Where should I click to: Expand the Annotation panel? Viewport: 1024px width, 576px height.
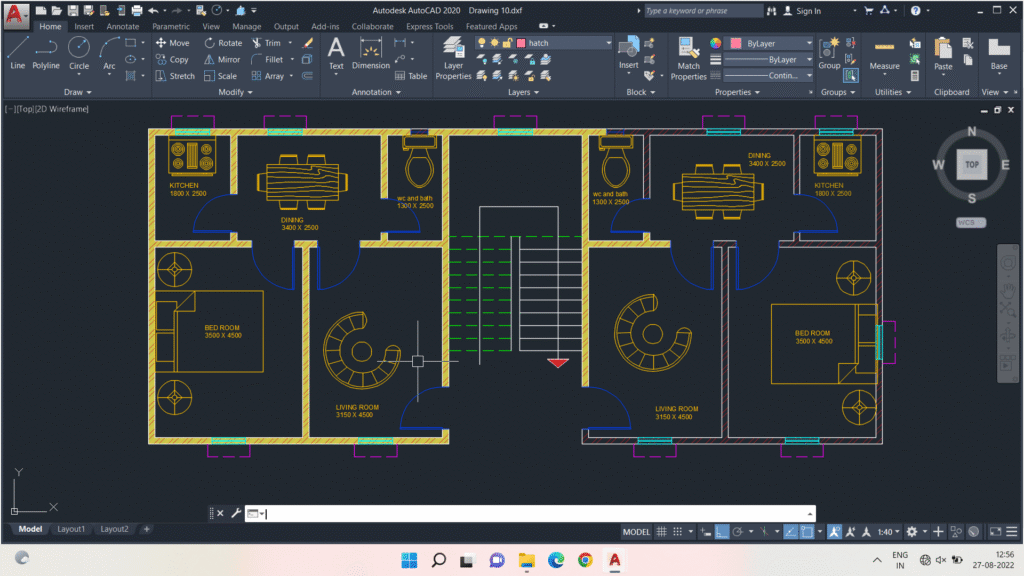[376, 92]
